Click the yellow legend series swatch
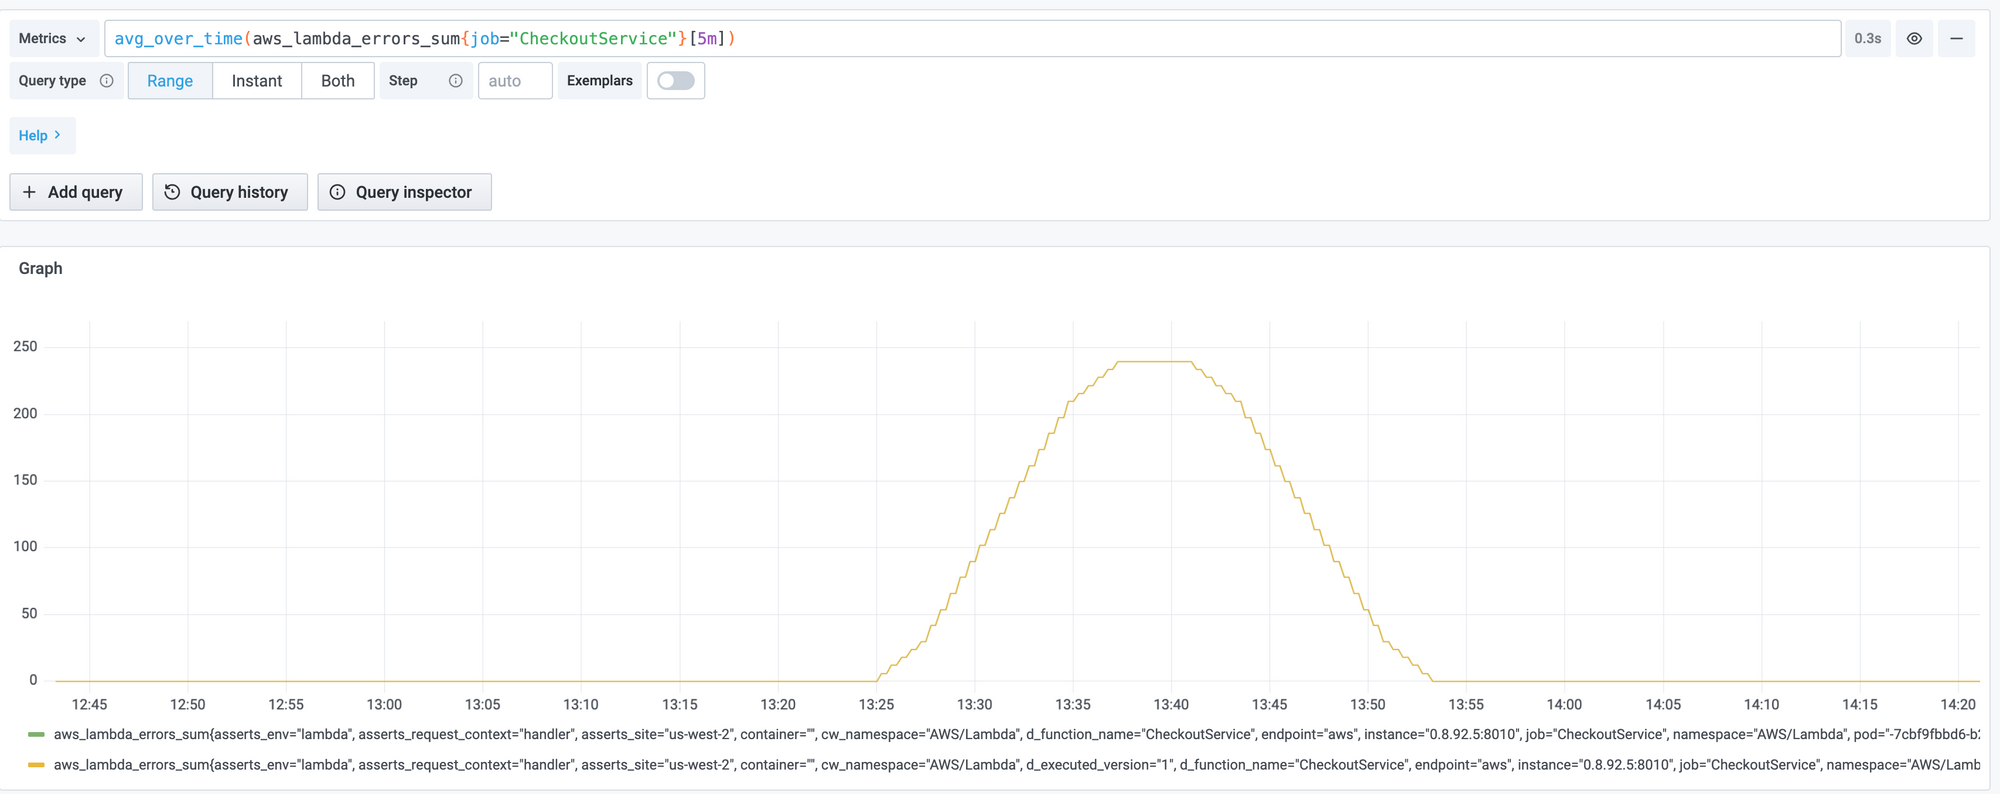The width and height of the screenshot is (2000, 794). click(x=36, y=765)
